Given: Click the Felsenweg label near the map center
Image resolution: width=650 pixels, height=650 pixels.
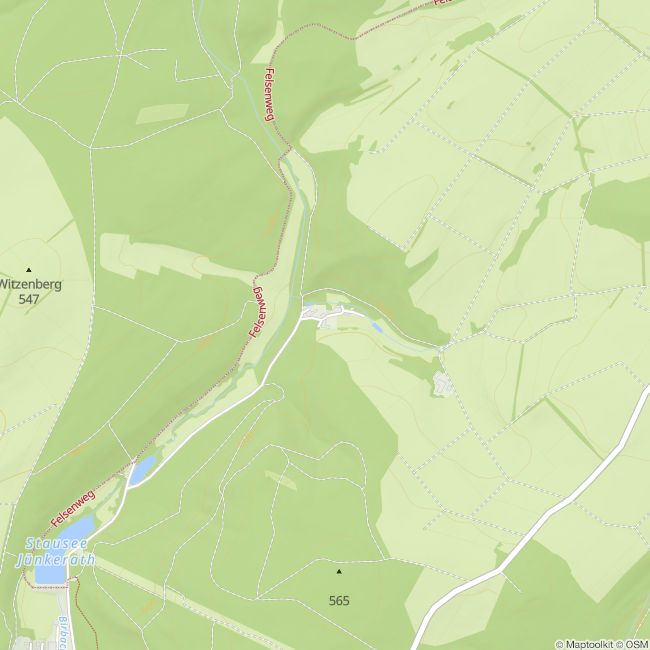Looking at the screenshot, I should [x=258, y=312].
